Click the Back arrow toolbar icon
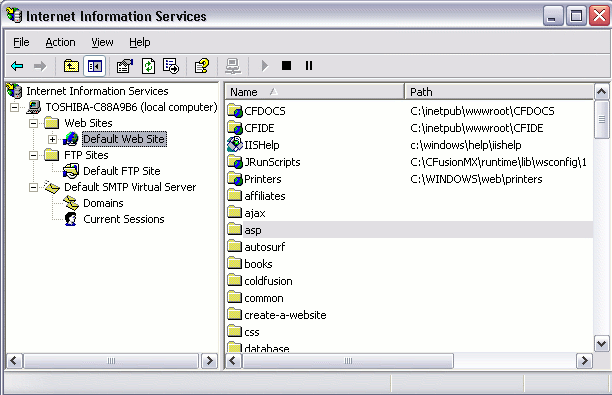The image size is (612, 395). [17, 66]
